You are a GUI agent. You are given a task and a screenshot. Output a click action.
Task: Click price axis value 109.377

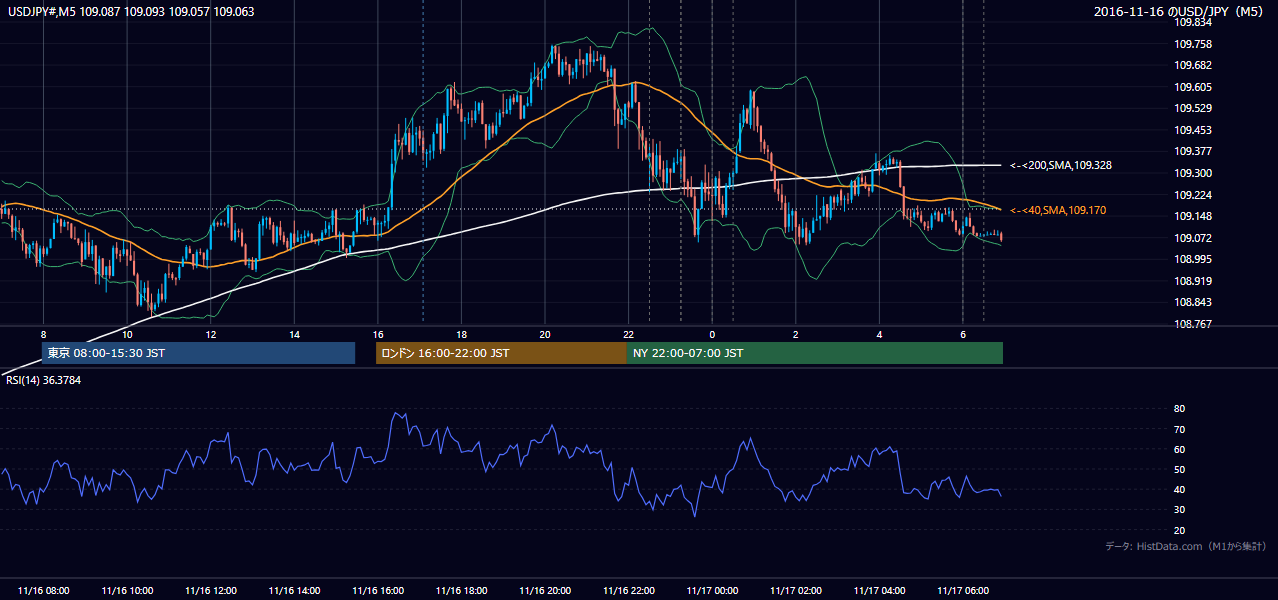pos(1193,152)
